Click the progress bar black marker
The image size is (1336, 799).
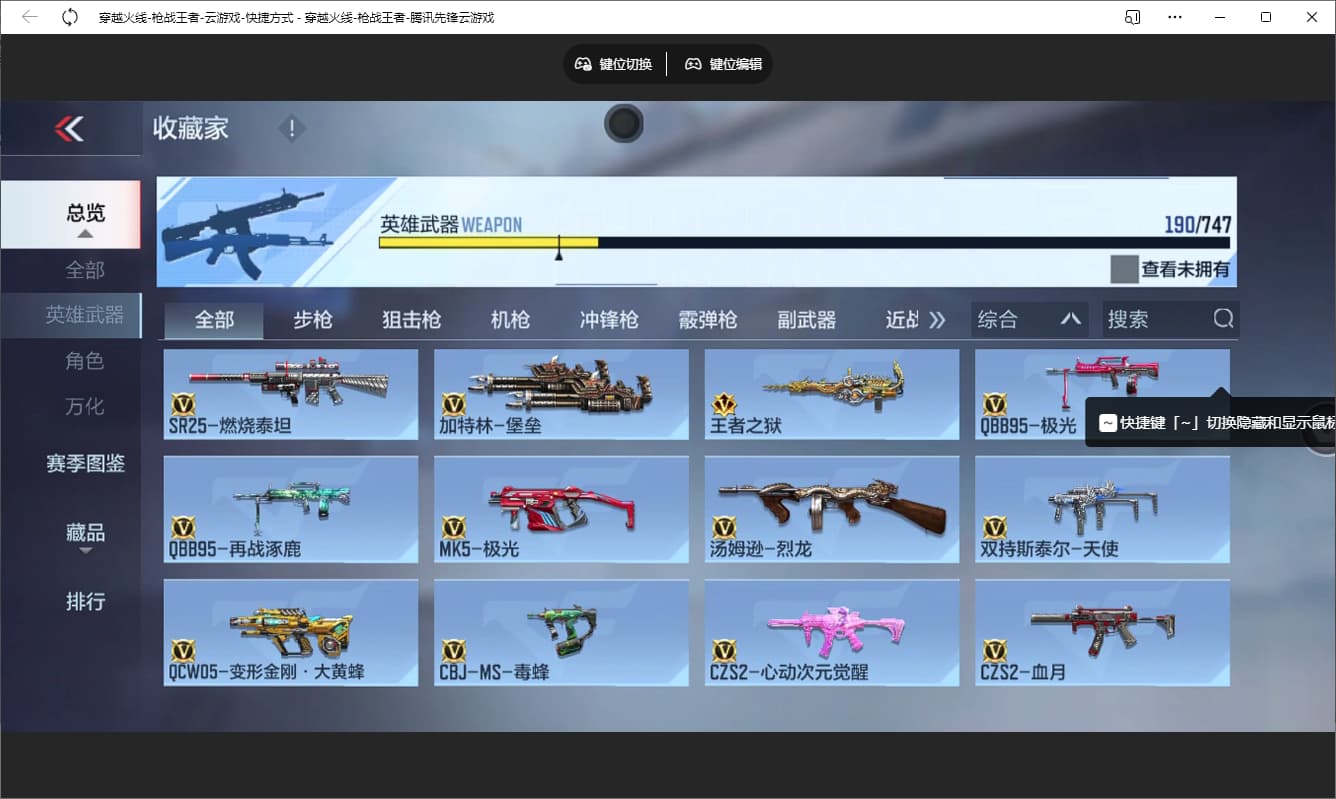pos(559,248)
